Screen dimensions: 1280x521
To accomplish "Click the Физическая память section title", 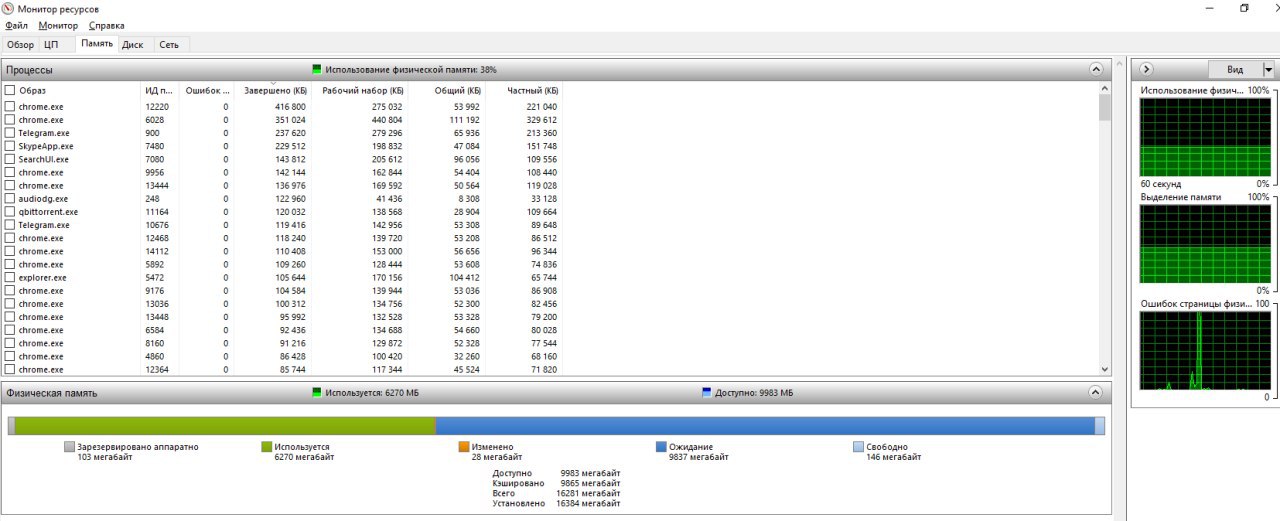I will coord(52,393).
